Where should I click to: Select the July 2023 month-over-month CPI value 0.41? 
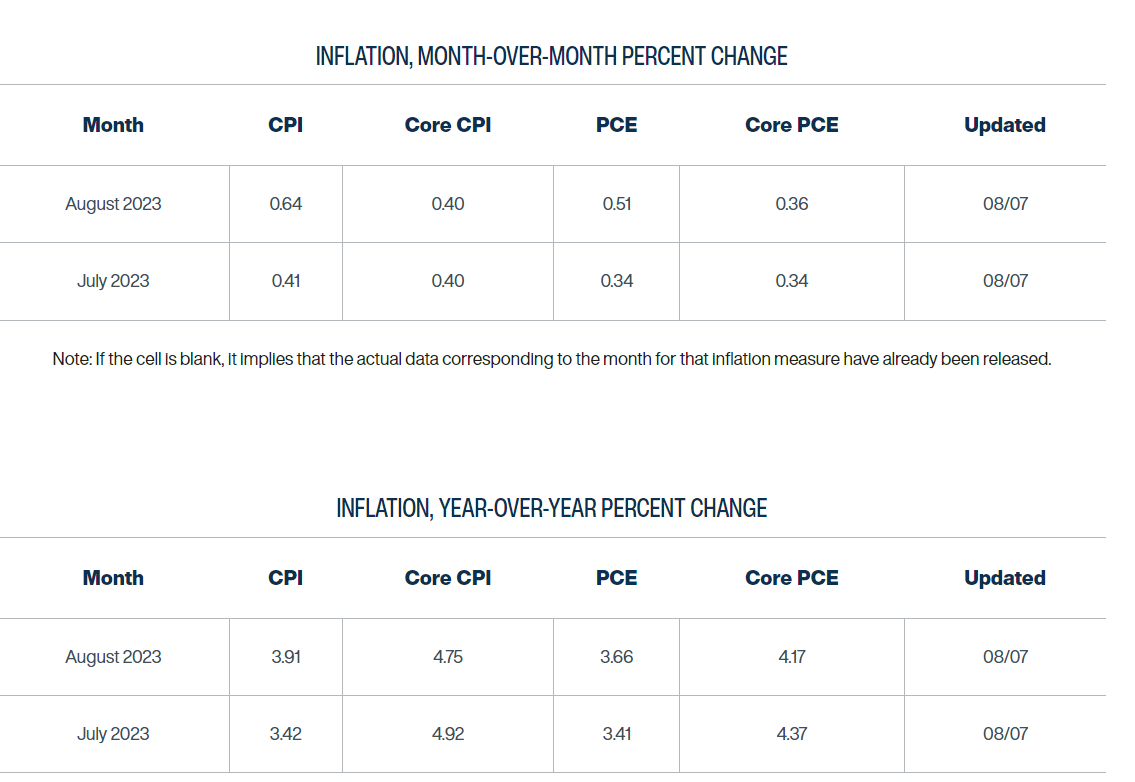pyautogui.click(x=286, y=281)
